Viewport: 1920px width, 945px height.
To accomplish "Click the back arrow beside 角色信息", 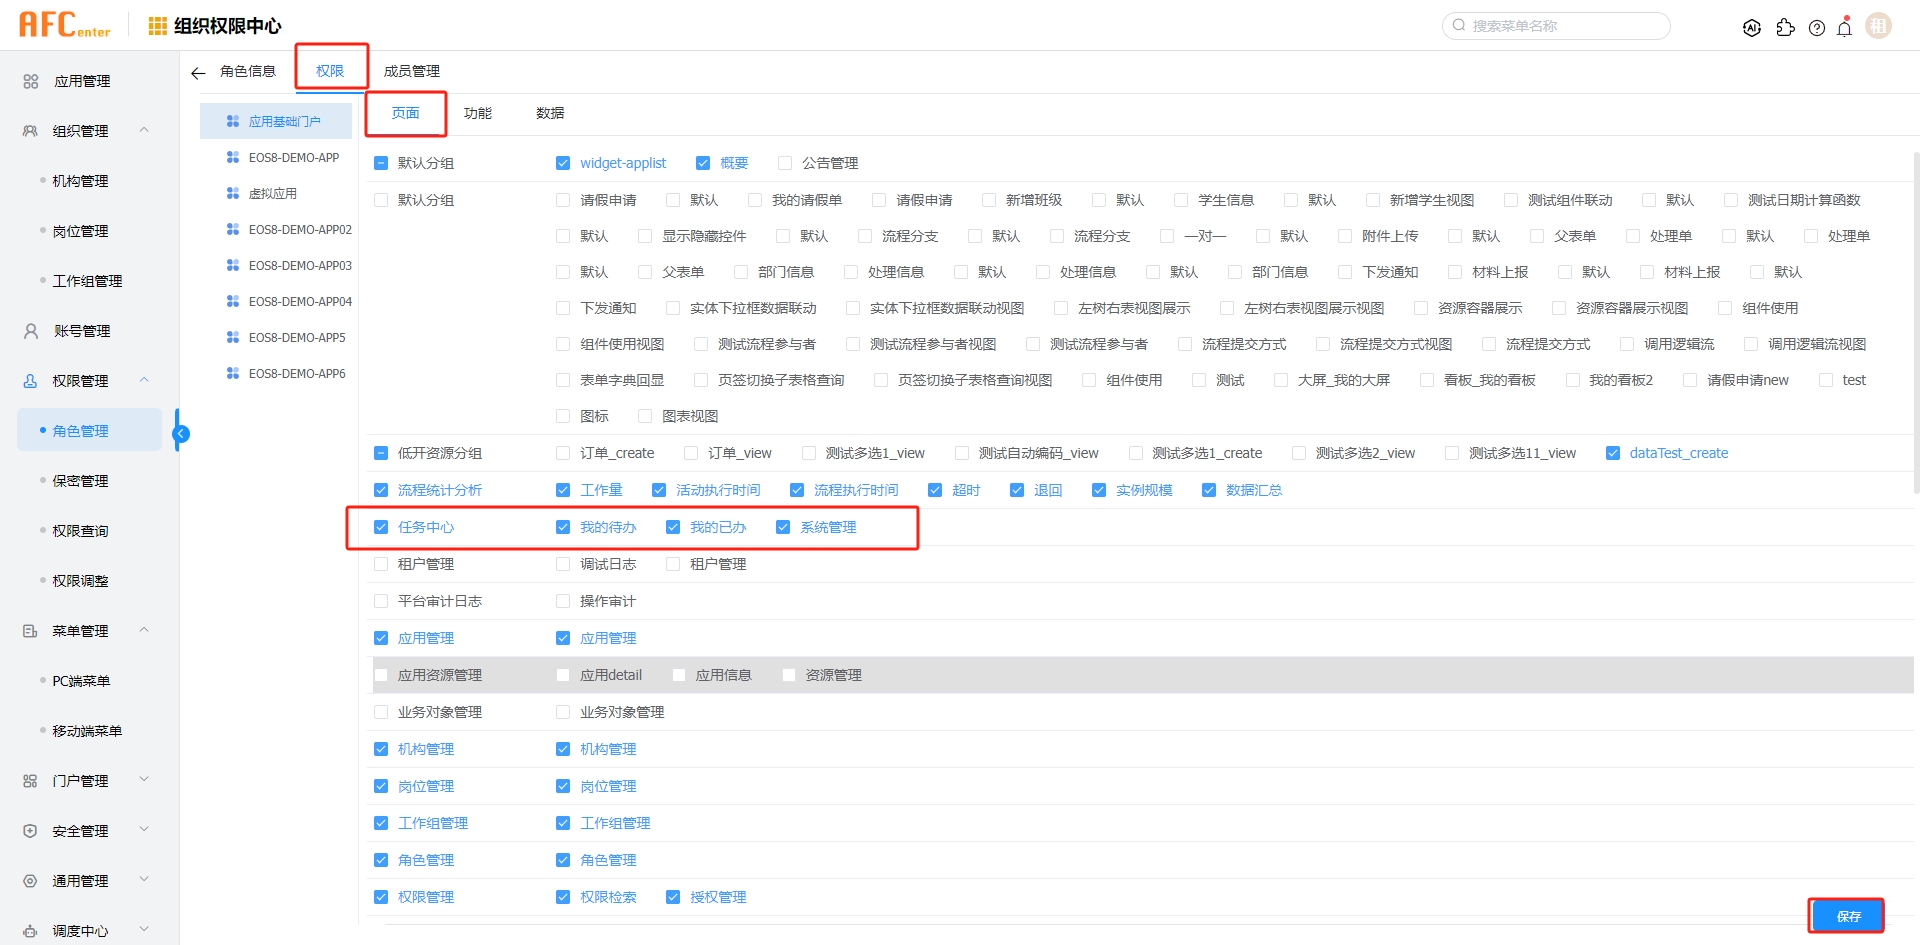I will point(197,71).
